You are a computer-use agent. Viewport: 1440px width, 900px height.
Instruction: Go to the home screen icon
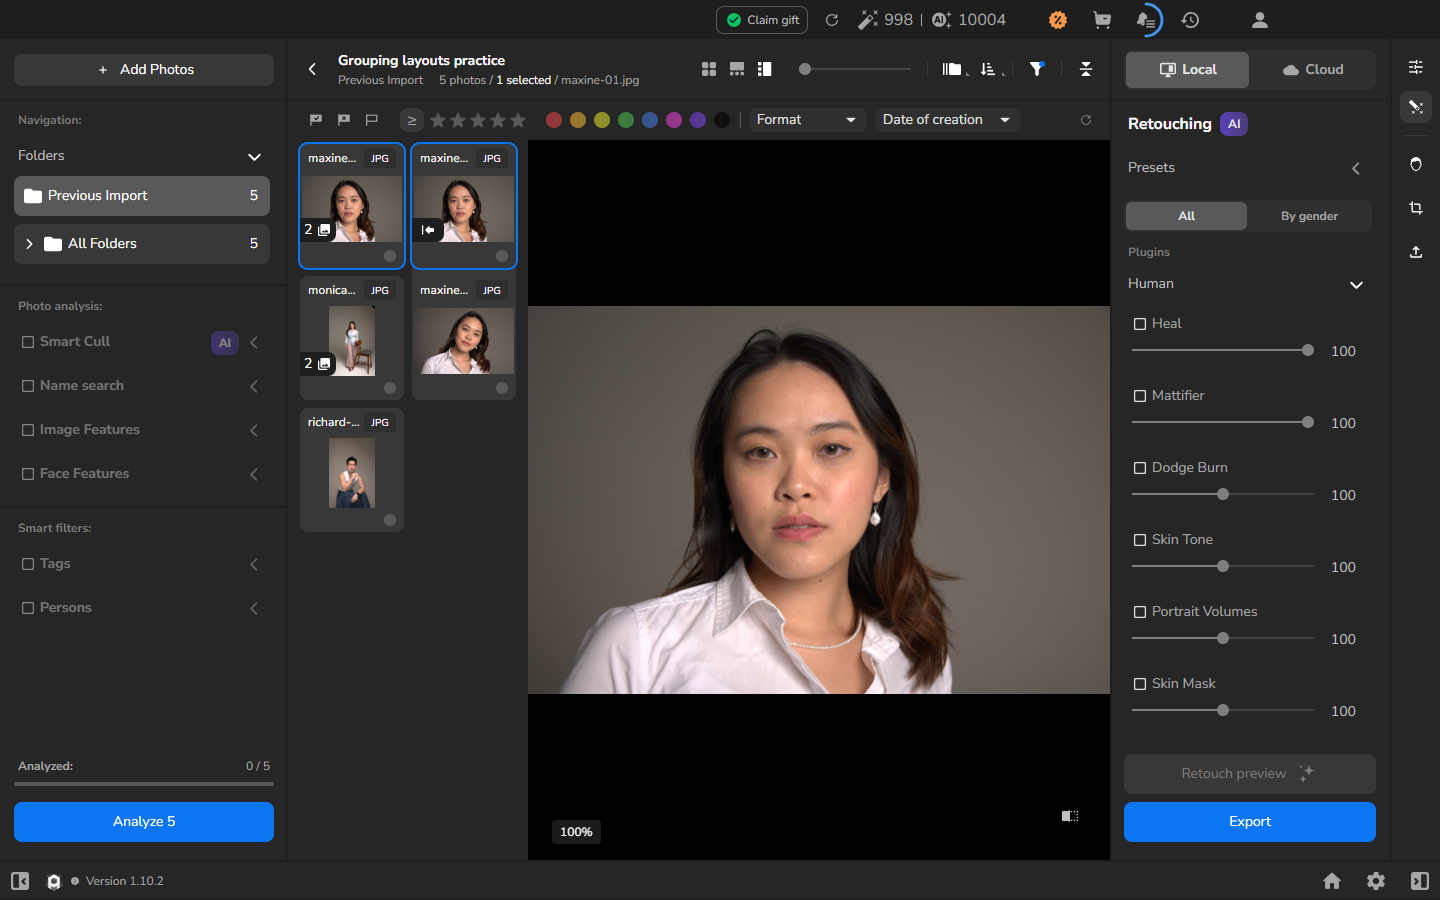pos(1332,881)
